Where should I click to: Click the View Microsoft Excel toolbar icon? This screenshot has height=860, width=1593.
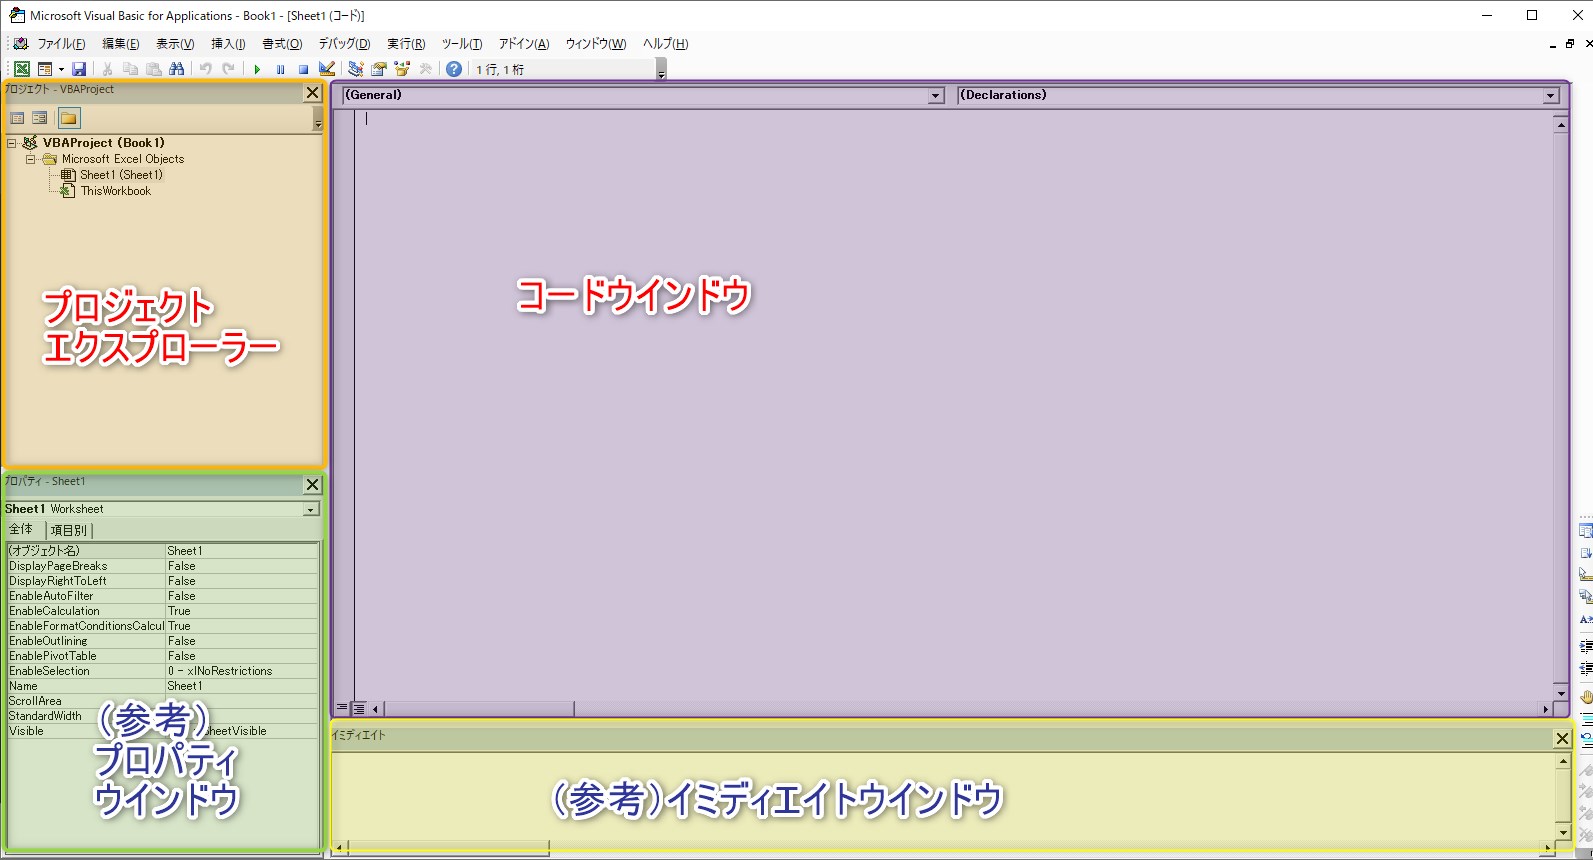22,69
